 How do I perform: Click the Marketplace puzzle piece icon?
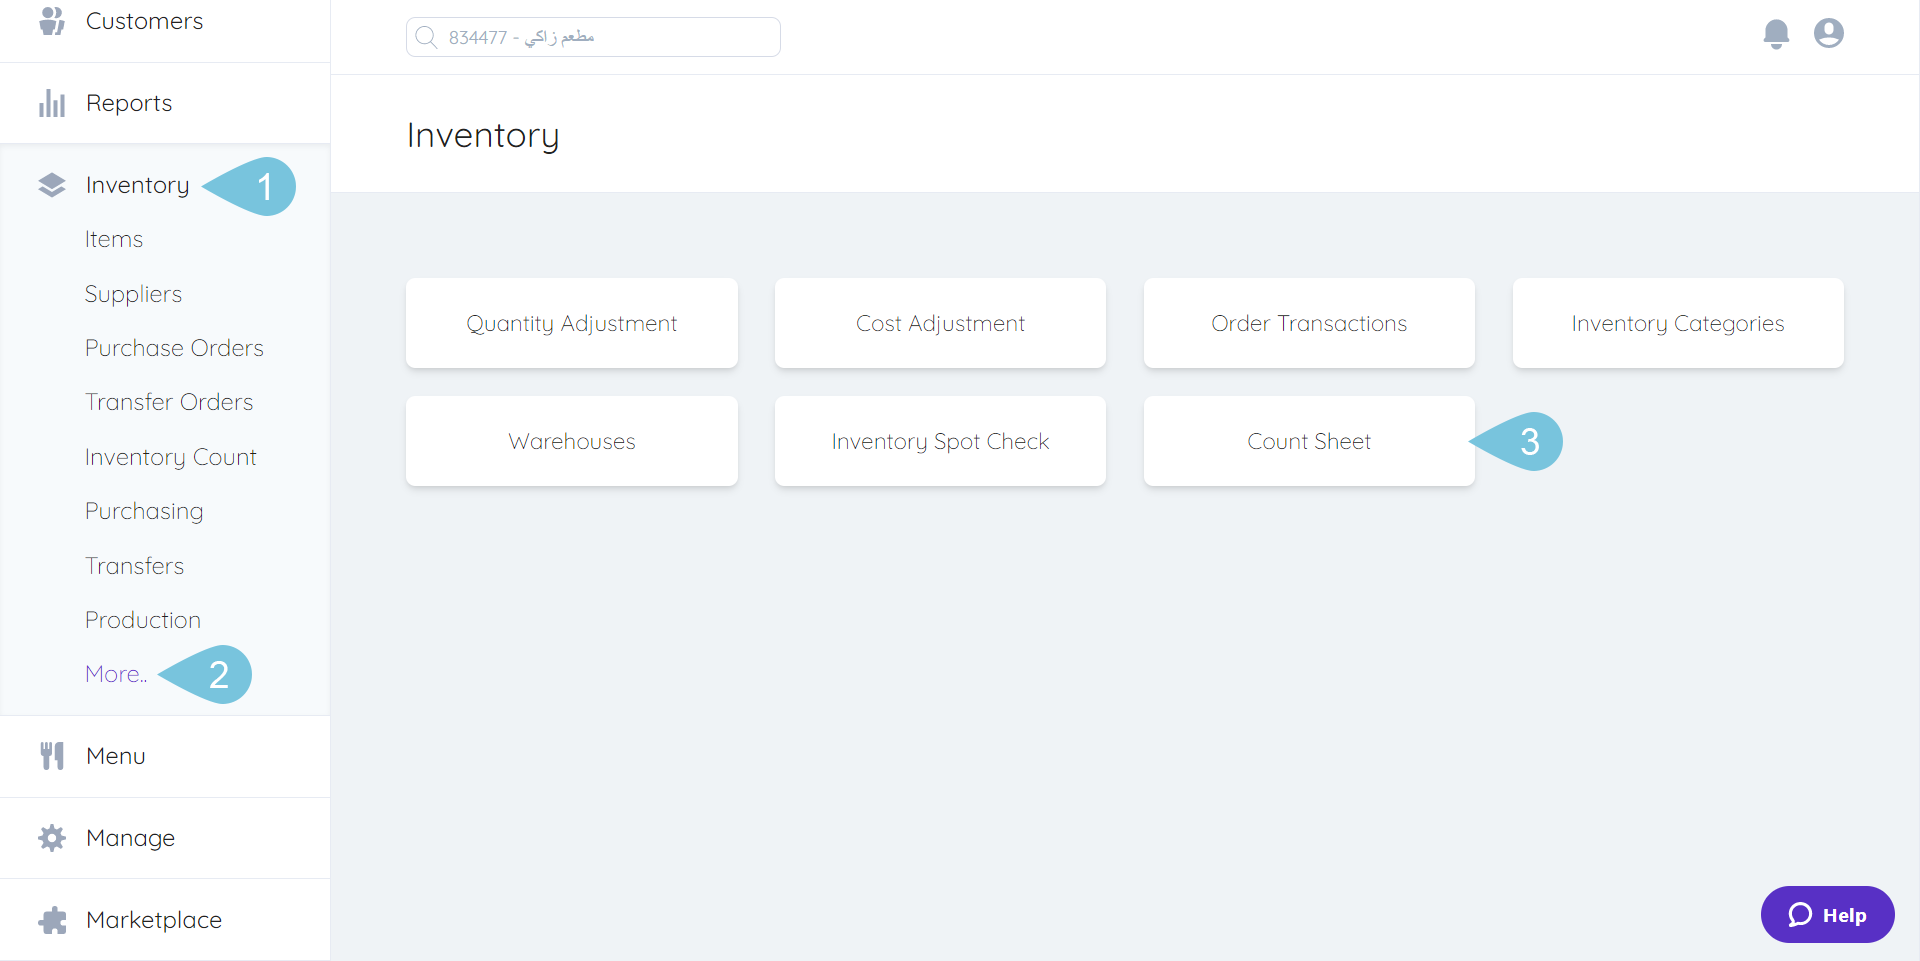point(52,920)
